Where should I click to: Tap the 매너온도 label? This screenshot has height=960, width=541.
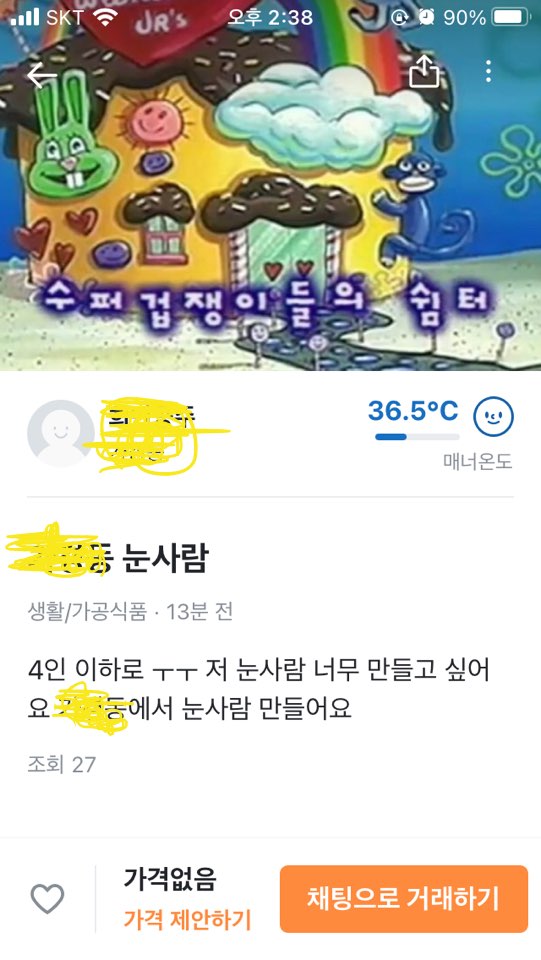[x=477, y=462]
